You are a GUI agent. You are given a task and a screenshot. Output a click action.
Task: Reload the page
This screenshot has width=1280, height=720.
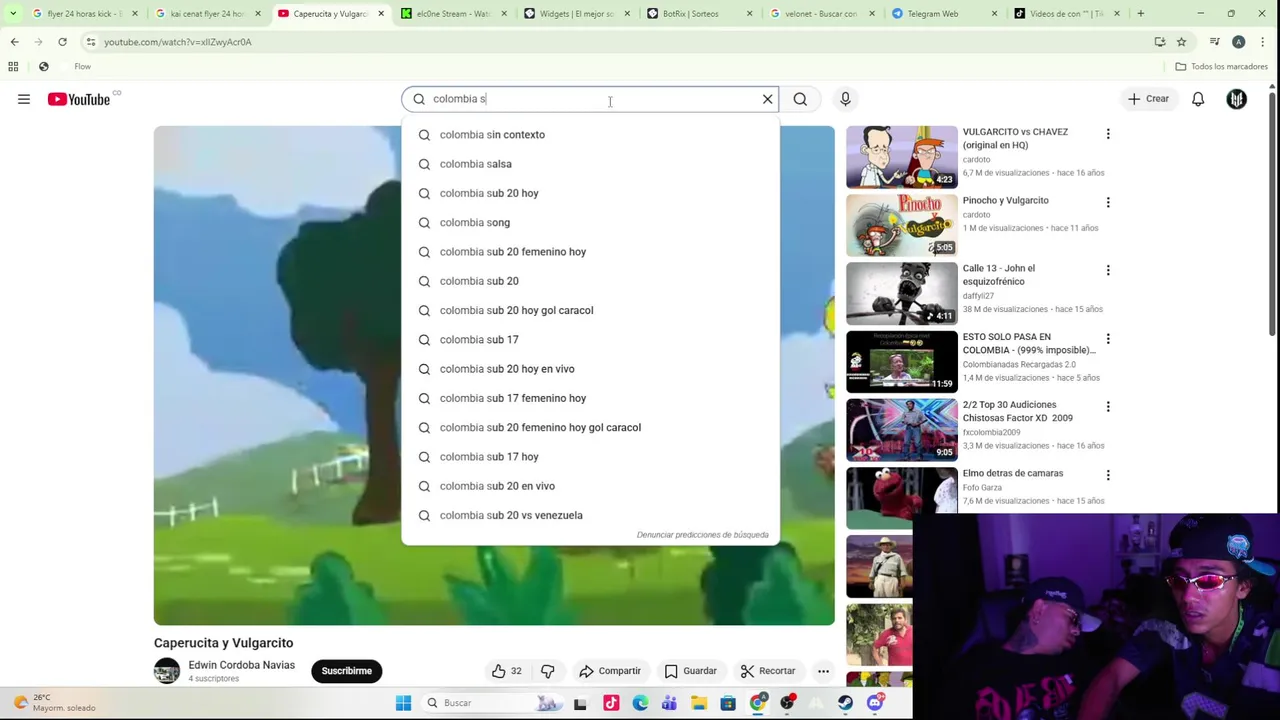pyautogui.click(x=62, y=42)
